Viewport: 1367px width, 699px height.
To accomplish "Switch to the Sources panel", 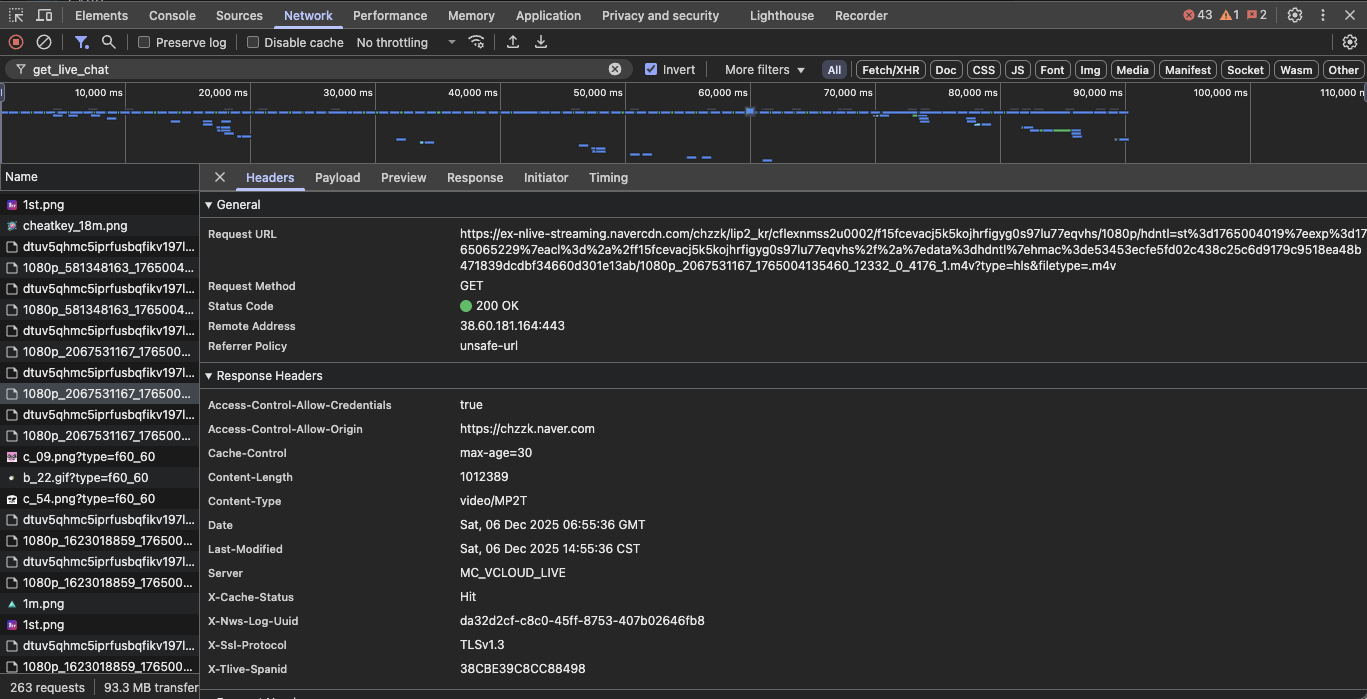I will tap(239, 15).
